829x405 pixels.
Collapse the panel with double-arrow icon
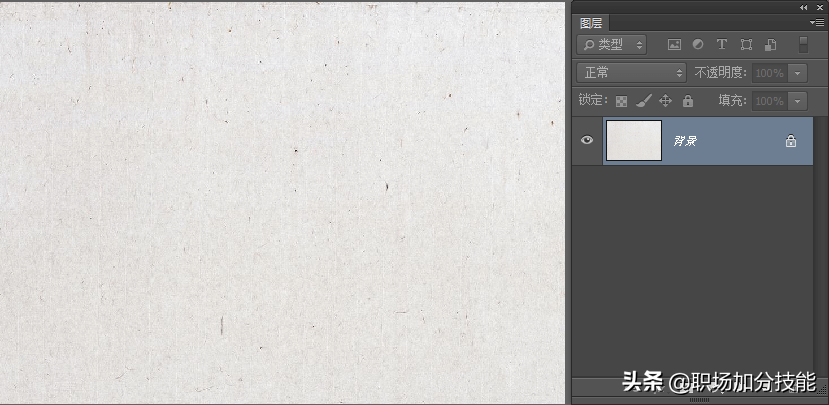(x=804, y=7)
